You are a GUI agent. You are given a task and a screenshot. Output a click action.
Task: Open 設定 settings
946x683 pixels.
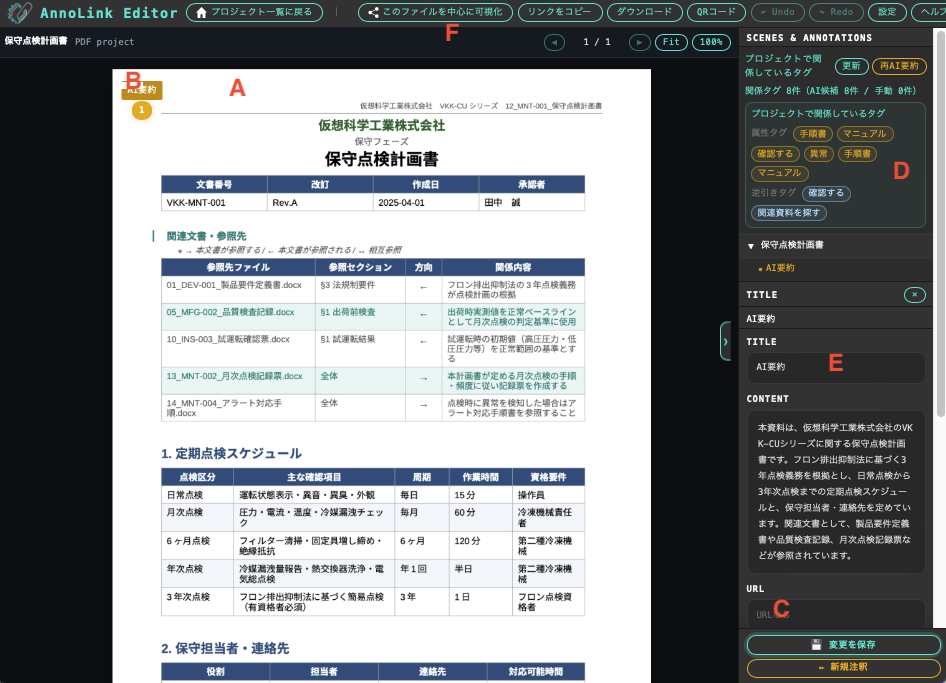(886, 12)
